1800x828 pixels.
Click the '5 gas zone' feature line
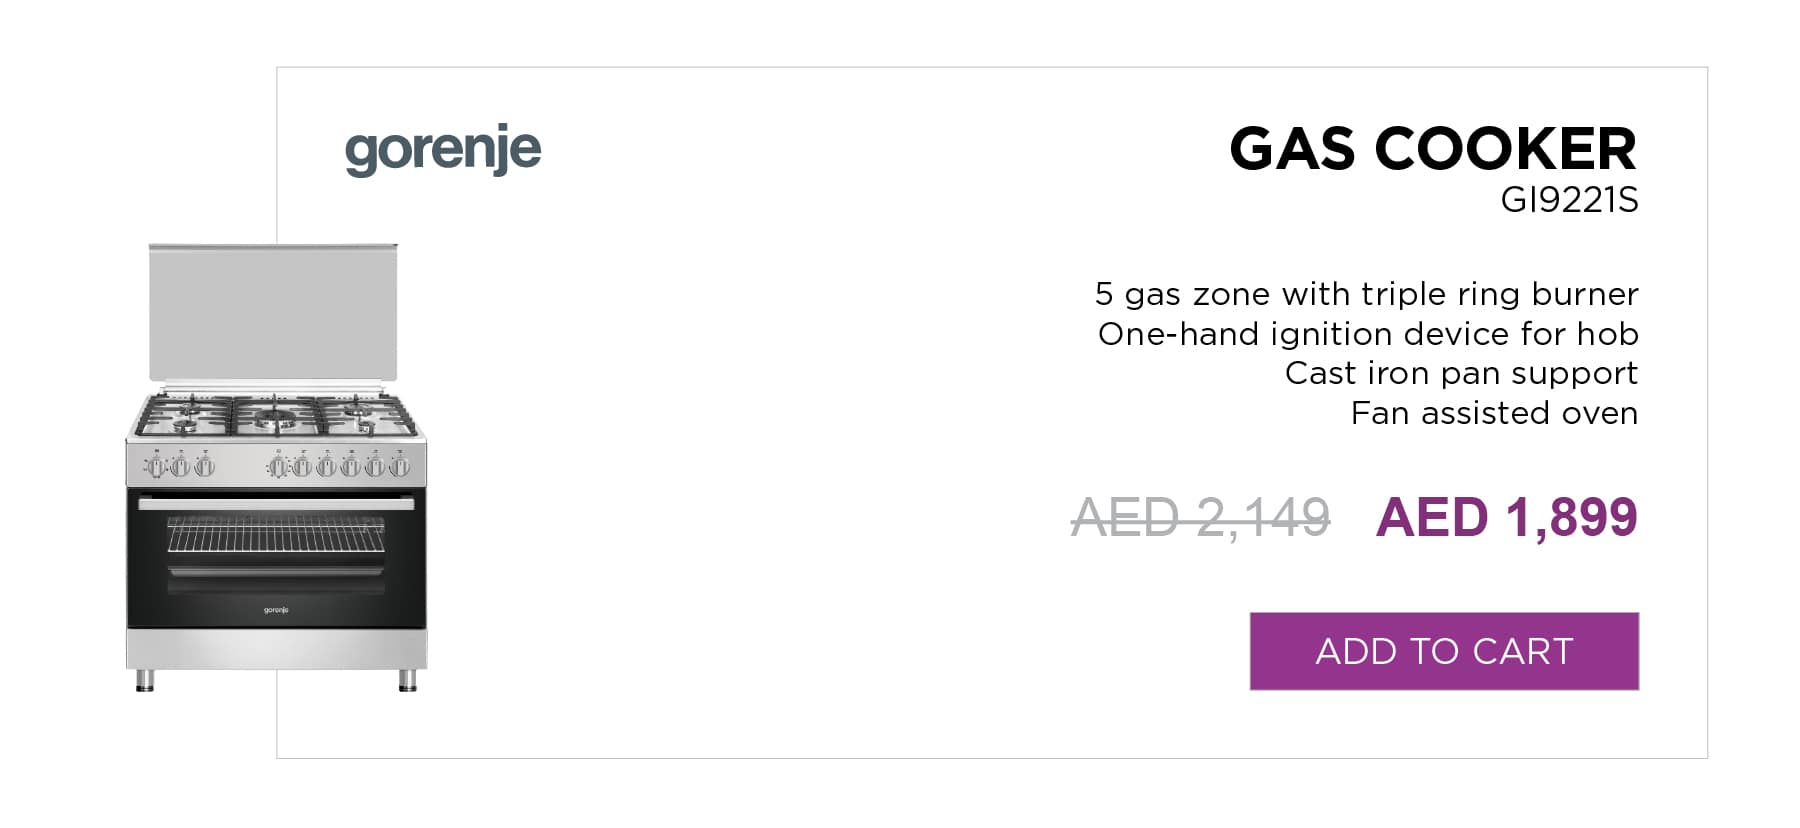tap(1366, 294)
